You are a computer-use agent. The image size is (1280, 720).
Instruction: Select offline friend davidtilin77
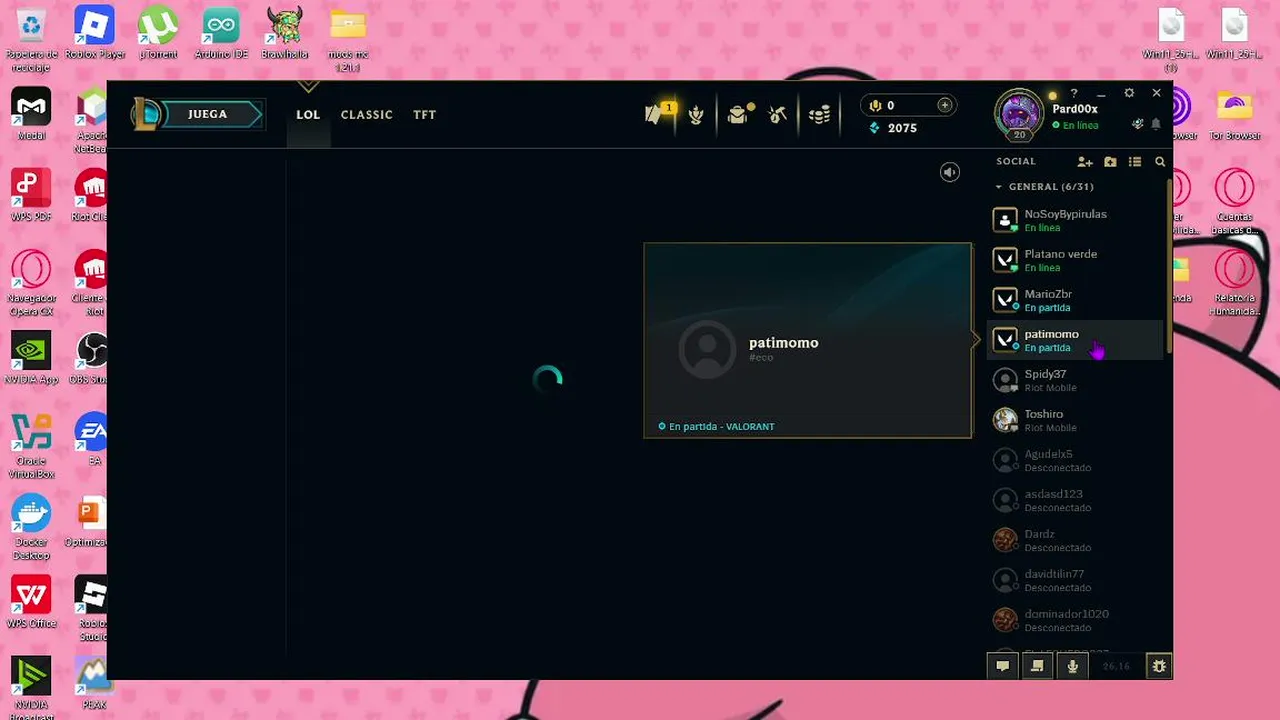pyautogui.click(x=1076, y=580)
